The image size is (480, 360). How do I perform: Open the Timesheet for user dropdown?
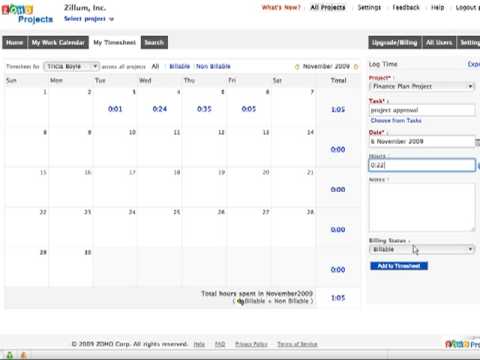tap(71, 67)
